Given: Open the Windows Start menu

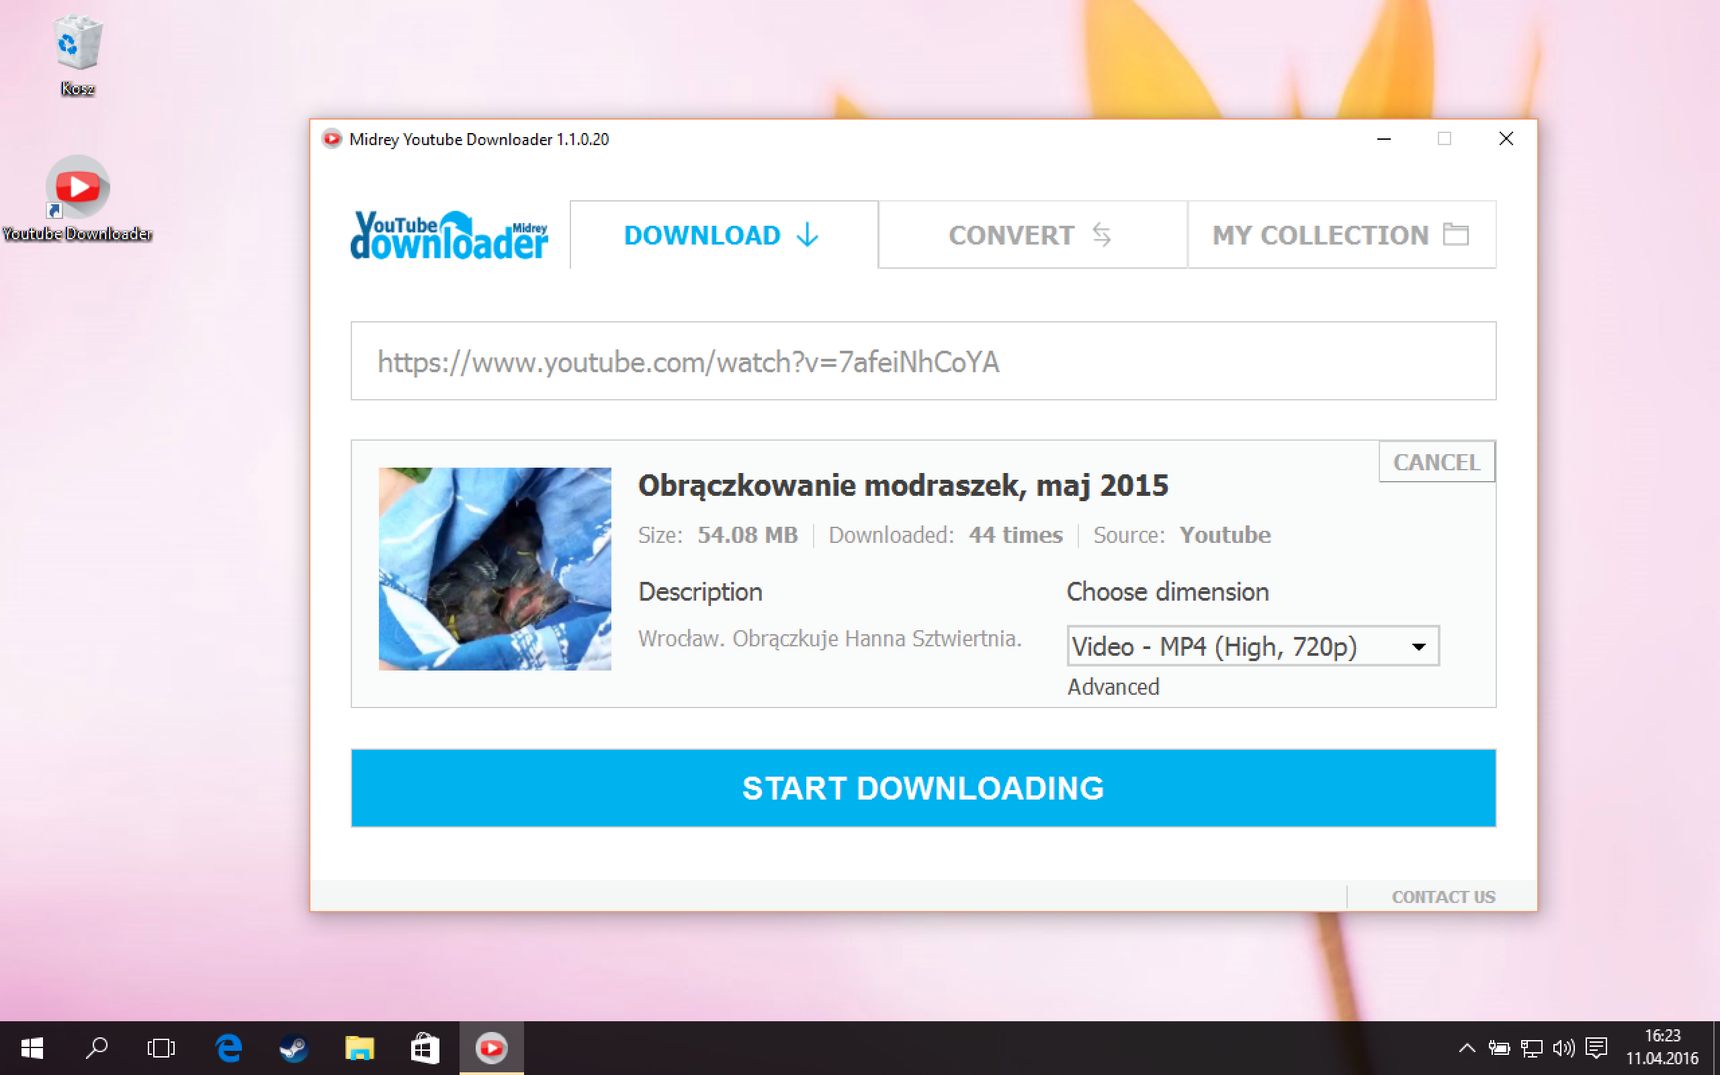Looking at the screenshot, I should pos(32,1048).
